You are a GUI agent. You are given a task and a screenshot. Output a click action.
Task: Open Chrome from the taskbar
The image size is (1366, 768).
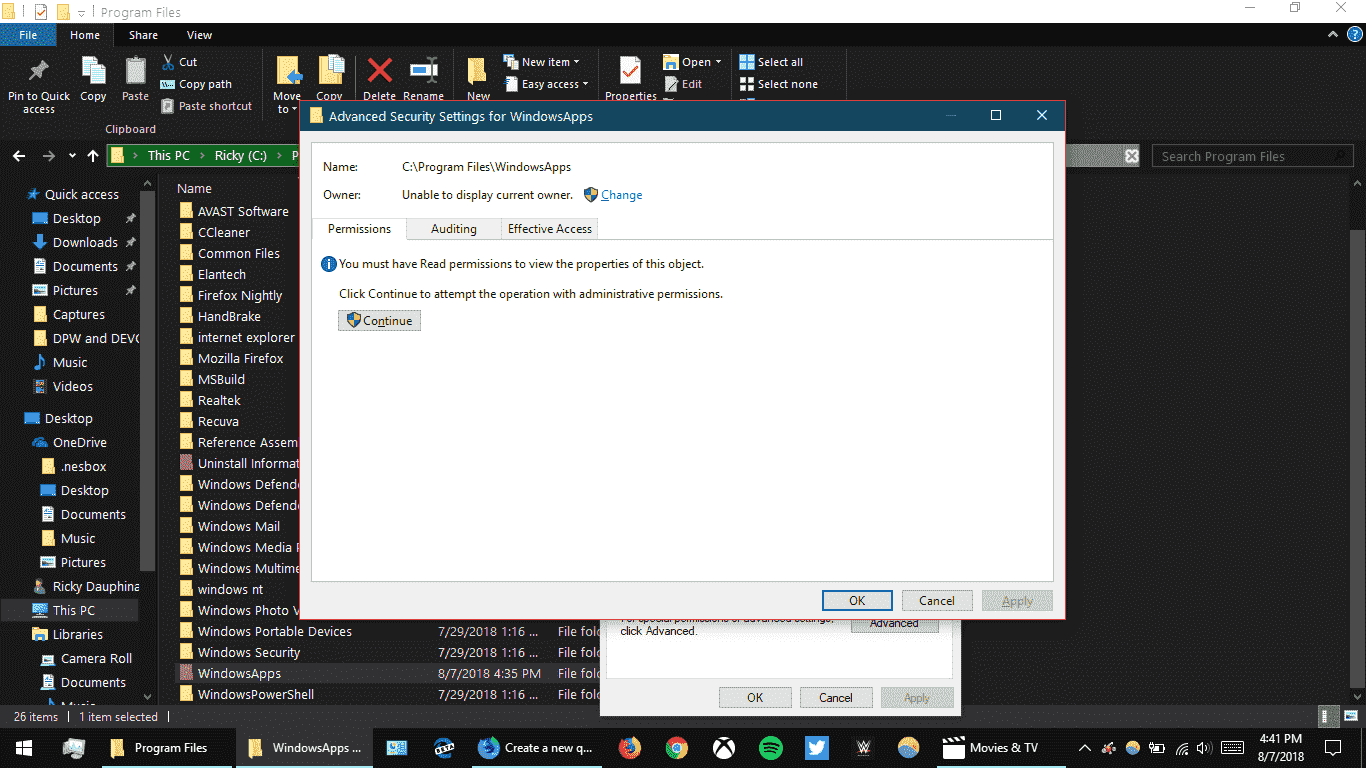(x=677, y=747)
